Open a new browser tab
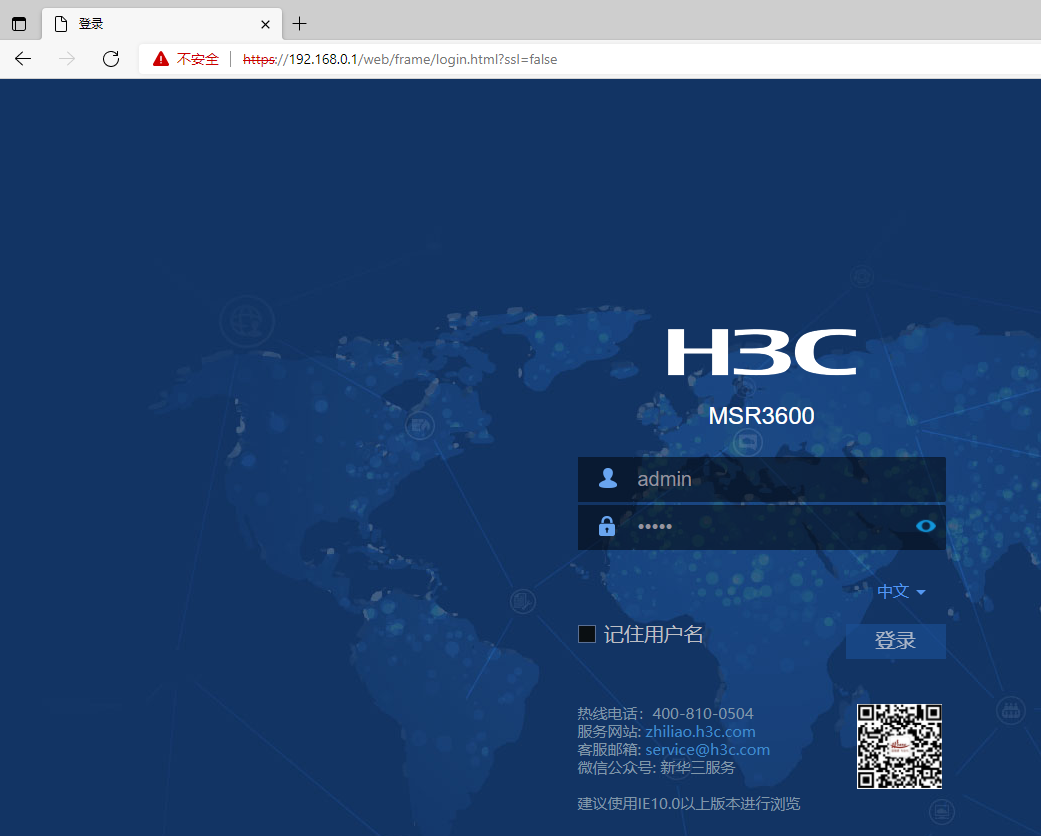Screen dimensions: 1041x836 click(299, 24)
